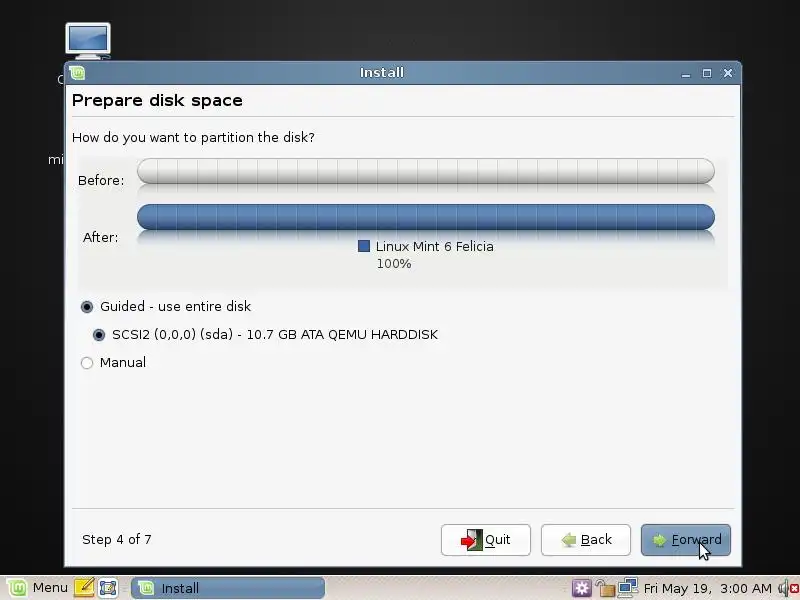The image size is (800, 600).
Task: Click the '100%' label under Linux Mint
Action: (394, 264)
